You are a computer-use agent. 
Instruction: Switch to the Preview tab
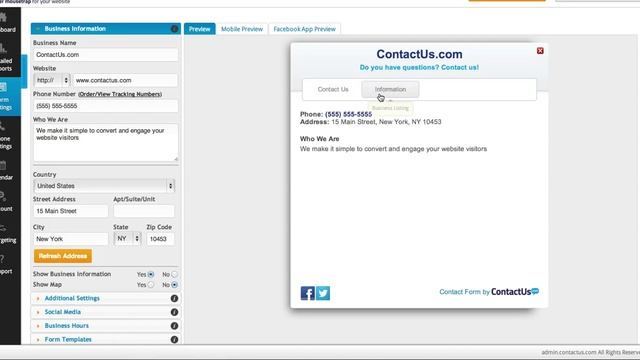click(x=200, y=29)
